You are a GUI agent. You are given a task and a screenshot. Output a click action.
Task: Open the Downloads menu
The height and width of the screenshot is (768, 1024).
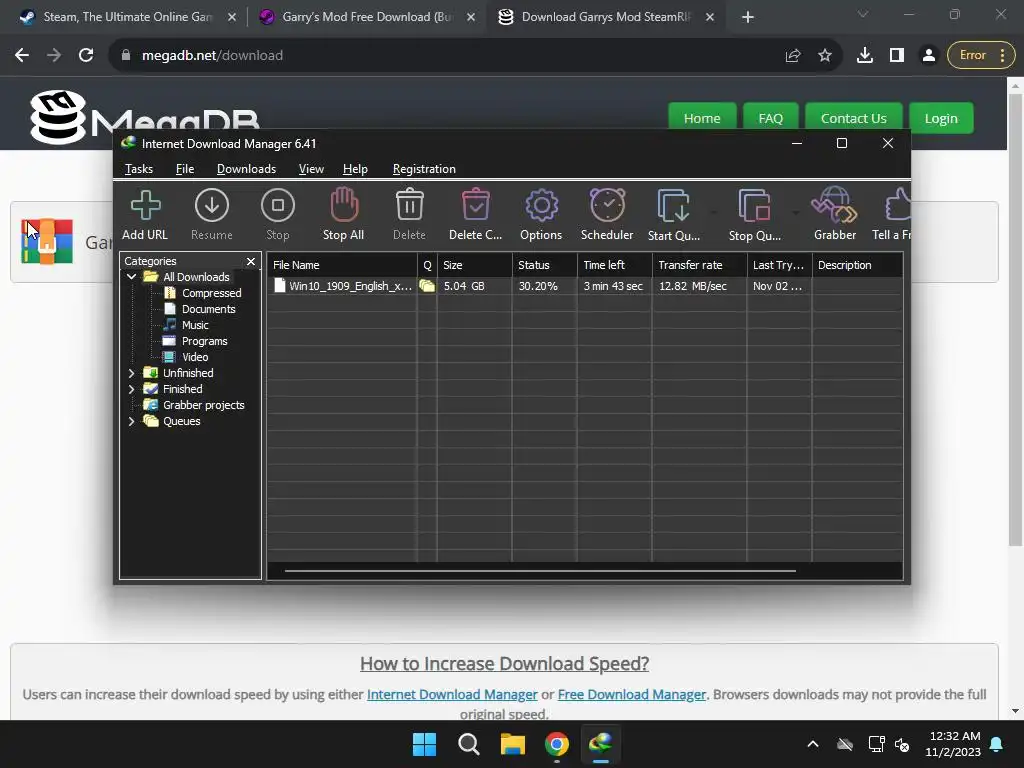(246, 169)
